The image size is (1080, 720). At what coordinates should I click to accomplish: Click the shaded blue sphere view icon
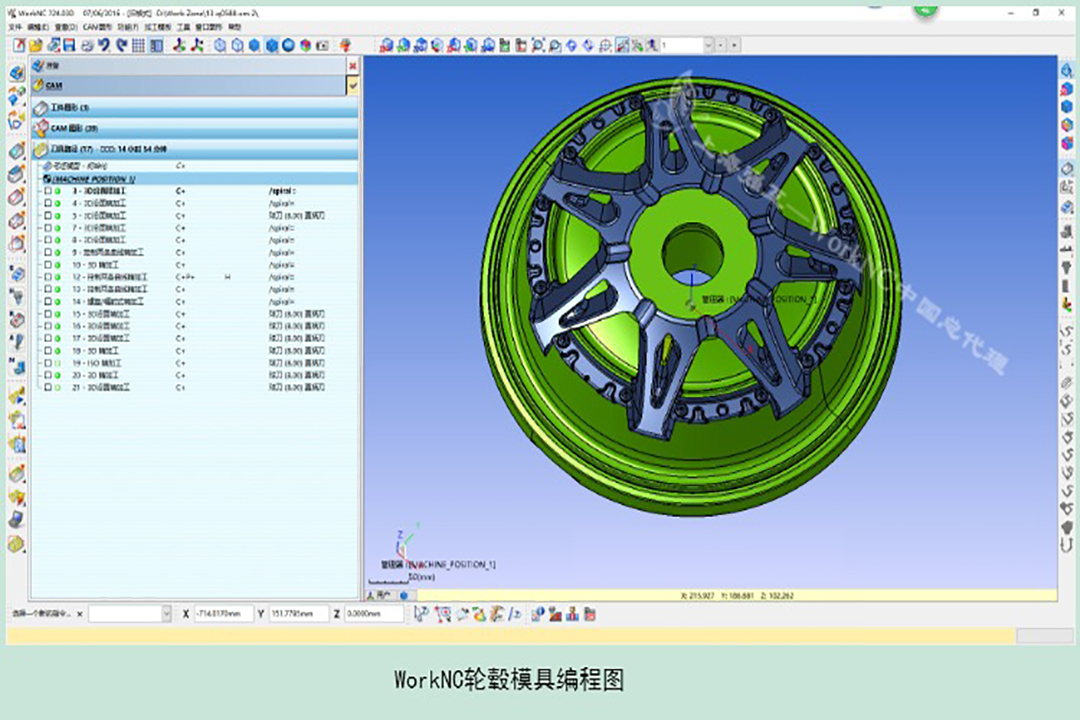tap(289, 45)
